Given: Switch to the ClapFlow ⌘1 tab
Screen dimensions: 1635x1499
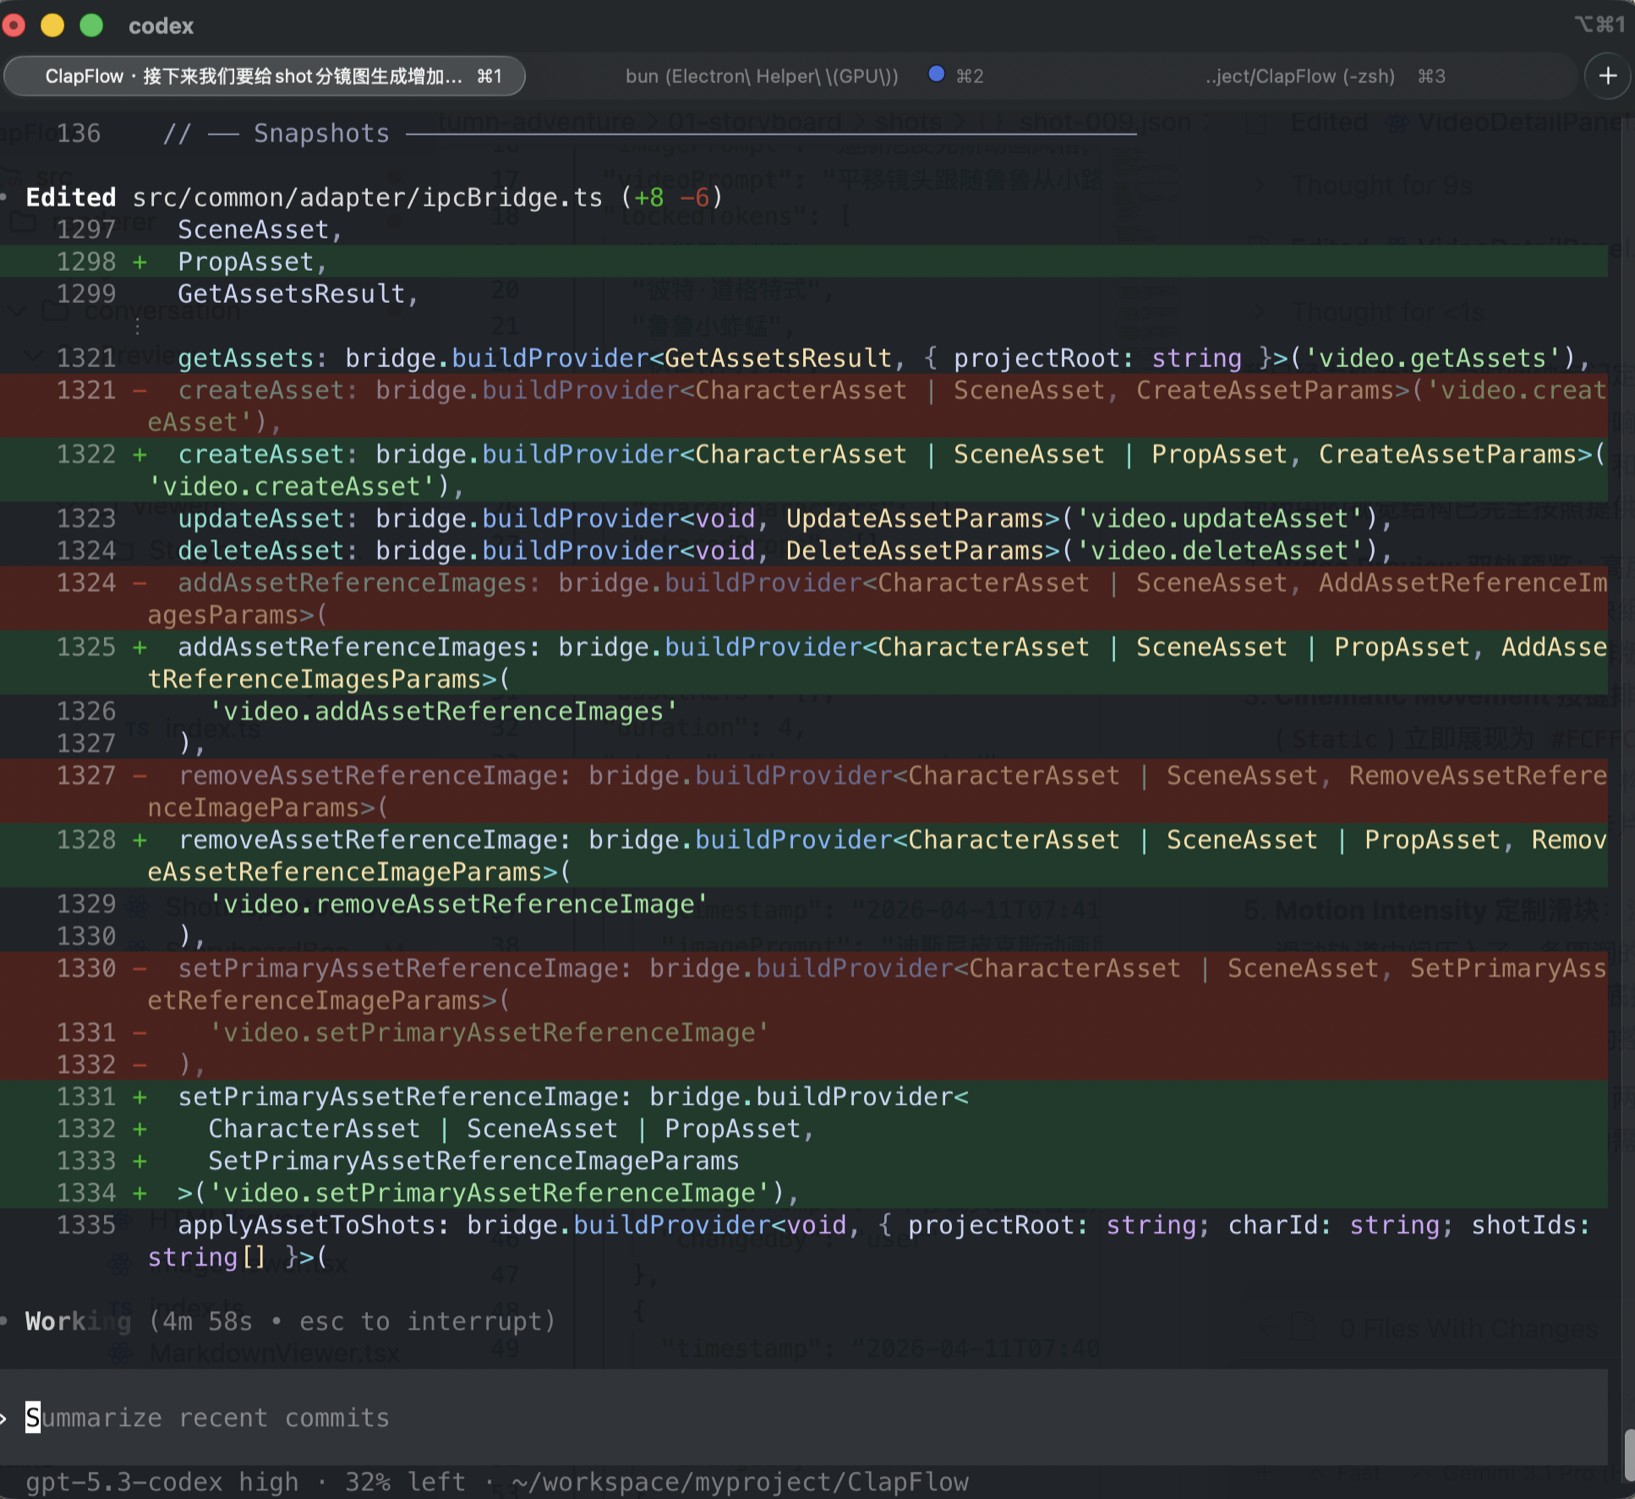Looking at the screenshot, I should (x=264, y=76).
